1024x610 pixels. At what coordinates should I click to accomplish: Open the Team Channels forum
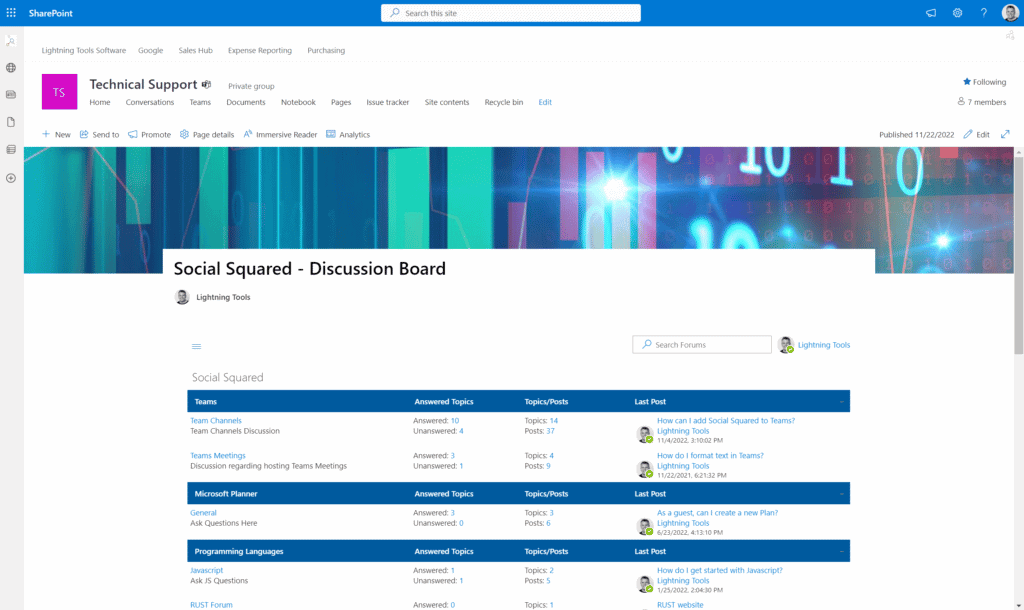[215, 420]
